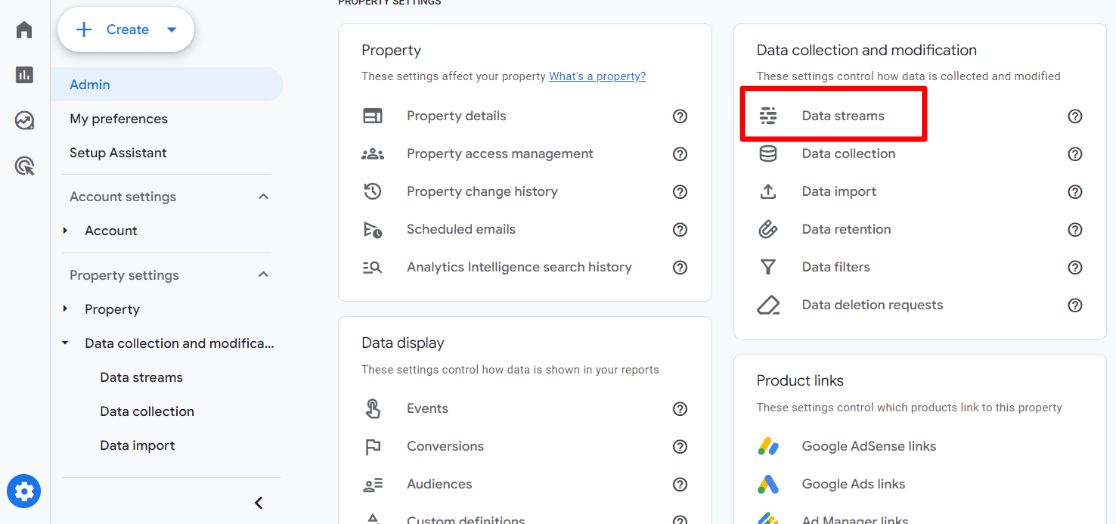This screenshot has width=1116, height=524.
Task: Click the Data collection database icon
Action: click(x=768, y=154)
